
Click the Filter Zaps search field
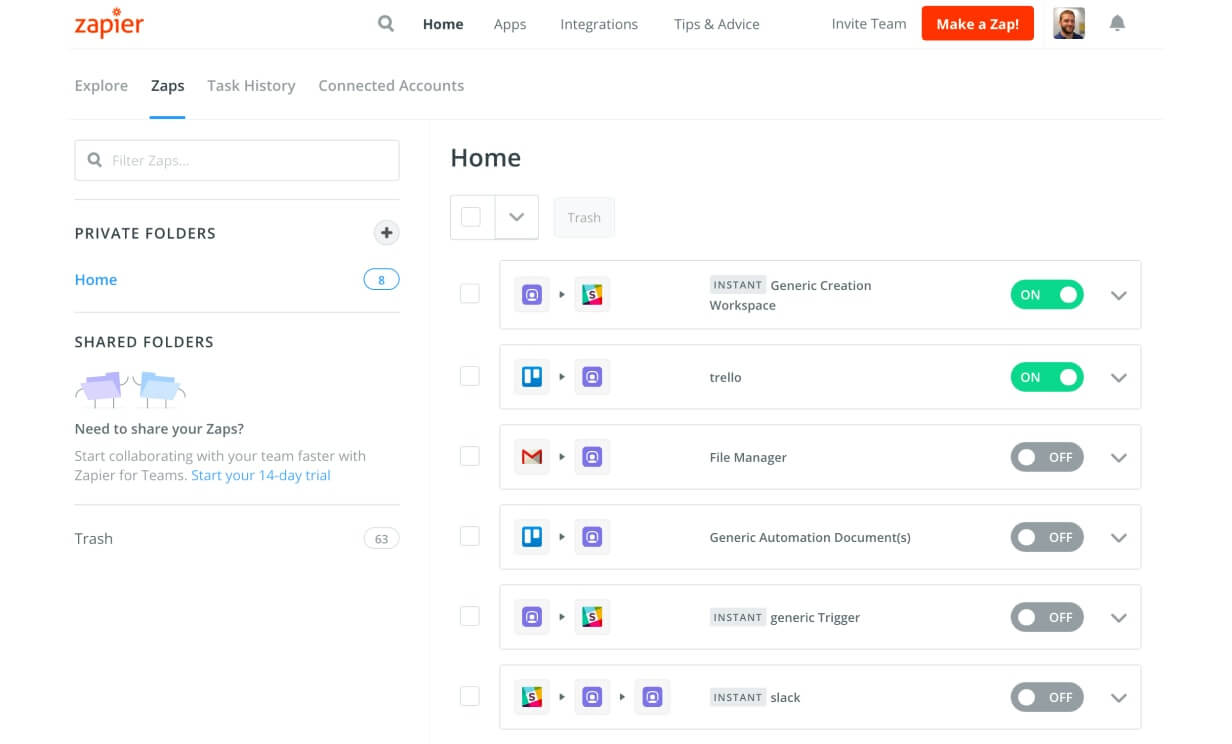point(237,160)
